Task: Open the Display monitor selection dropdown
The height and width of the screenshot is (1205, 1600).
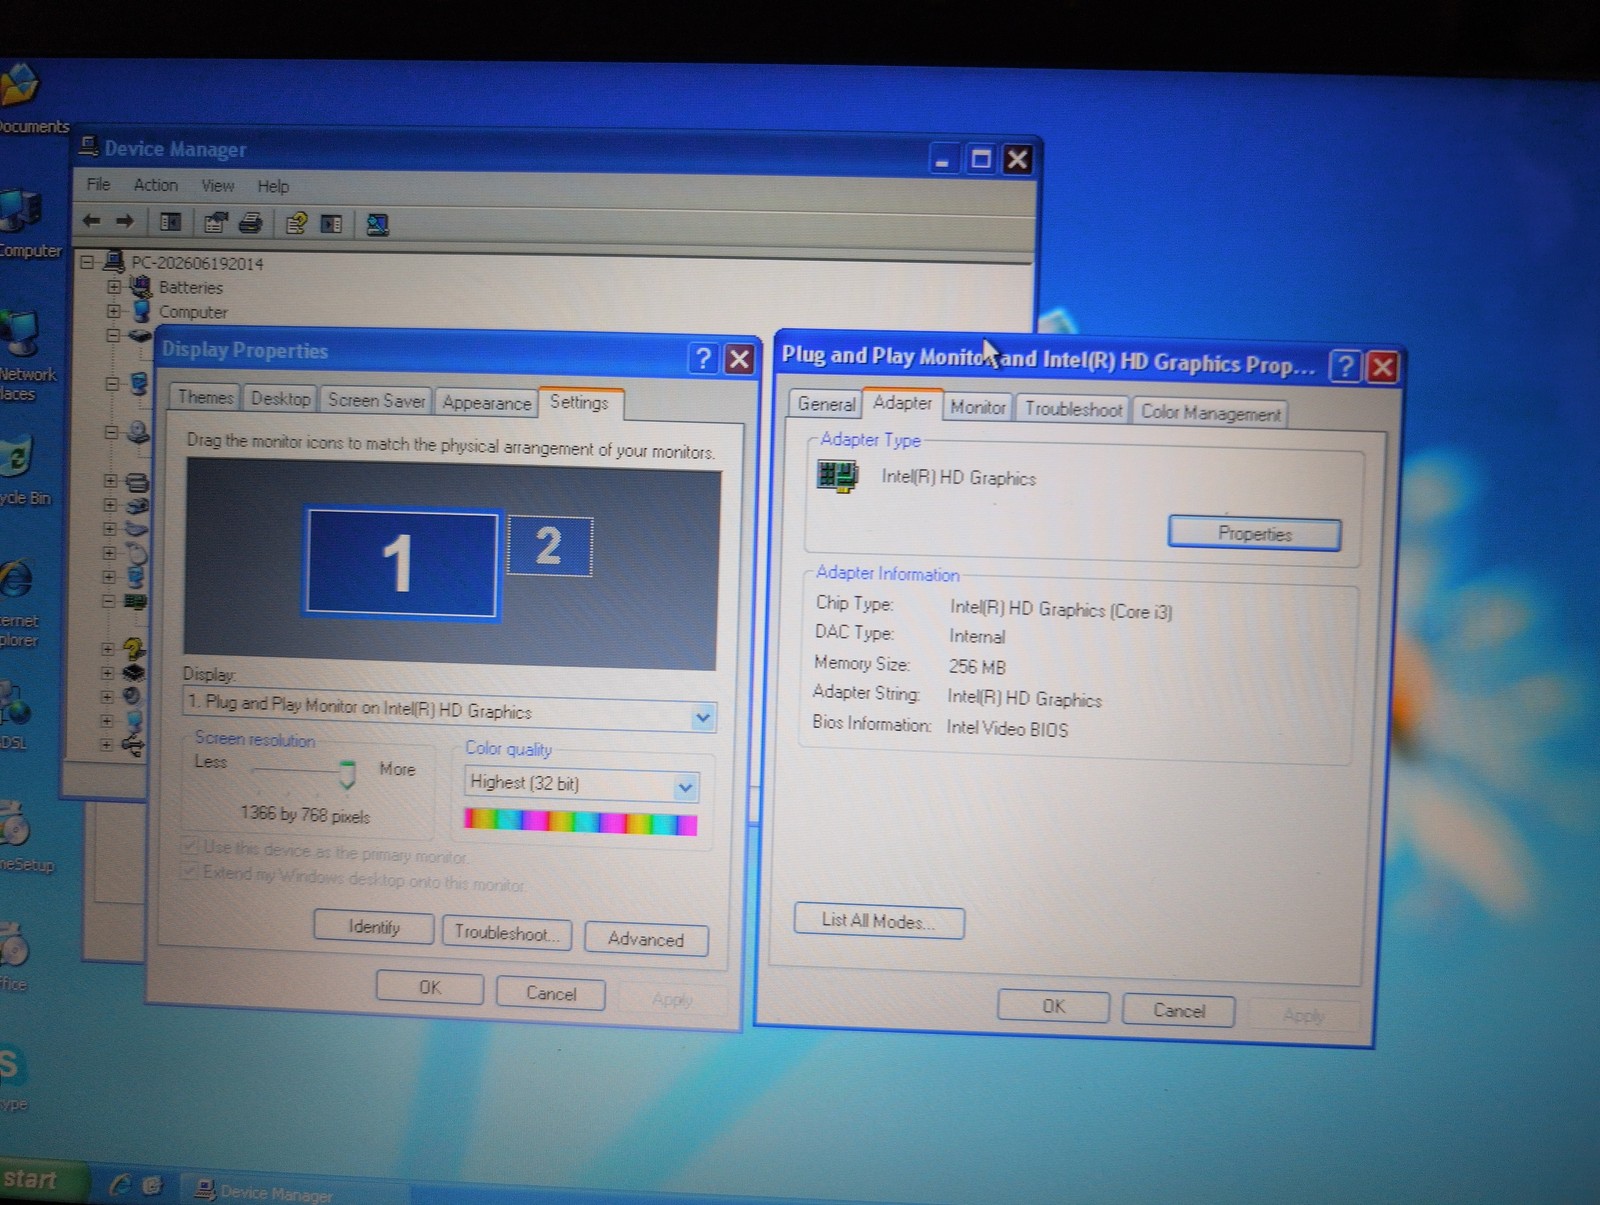Action: coord(703,717)
